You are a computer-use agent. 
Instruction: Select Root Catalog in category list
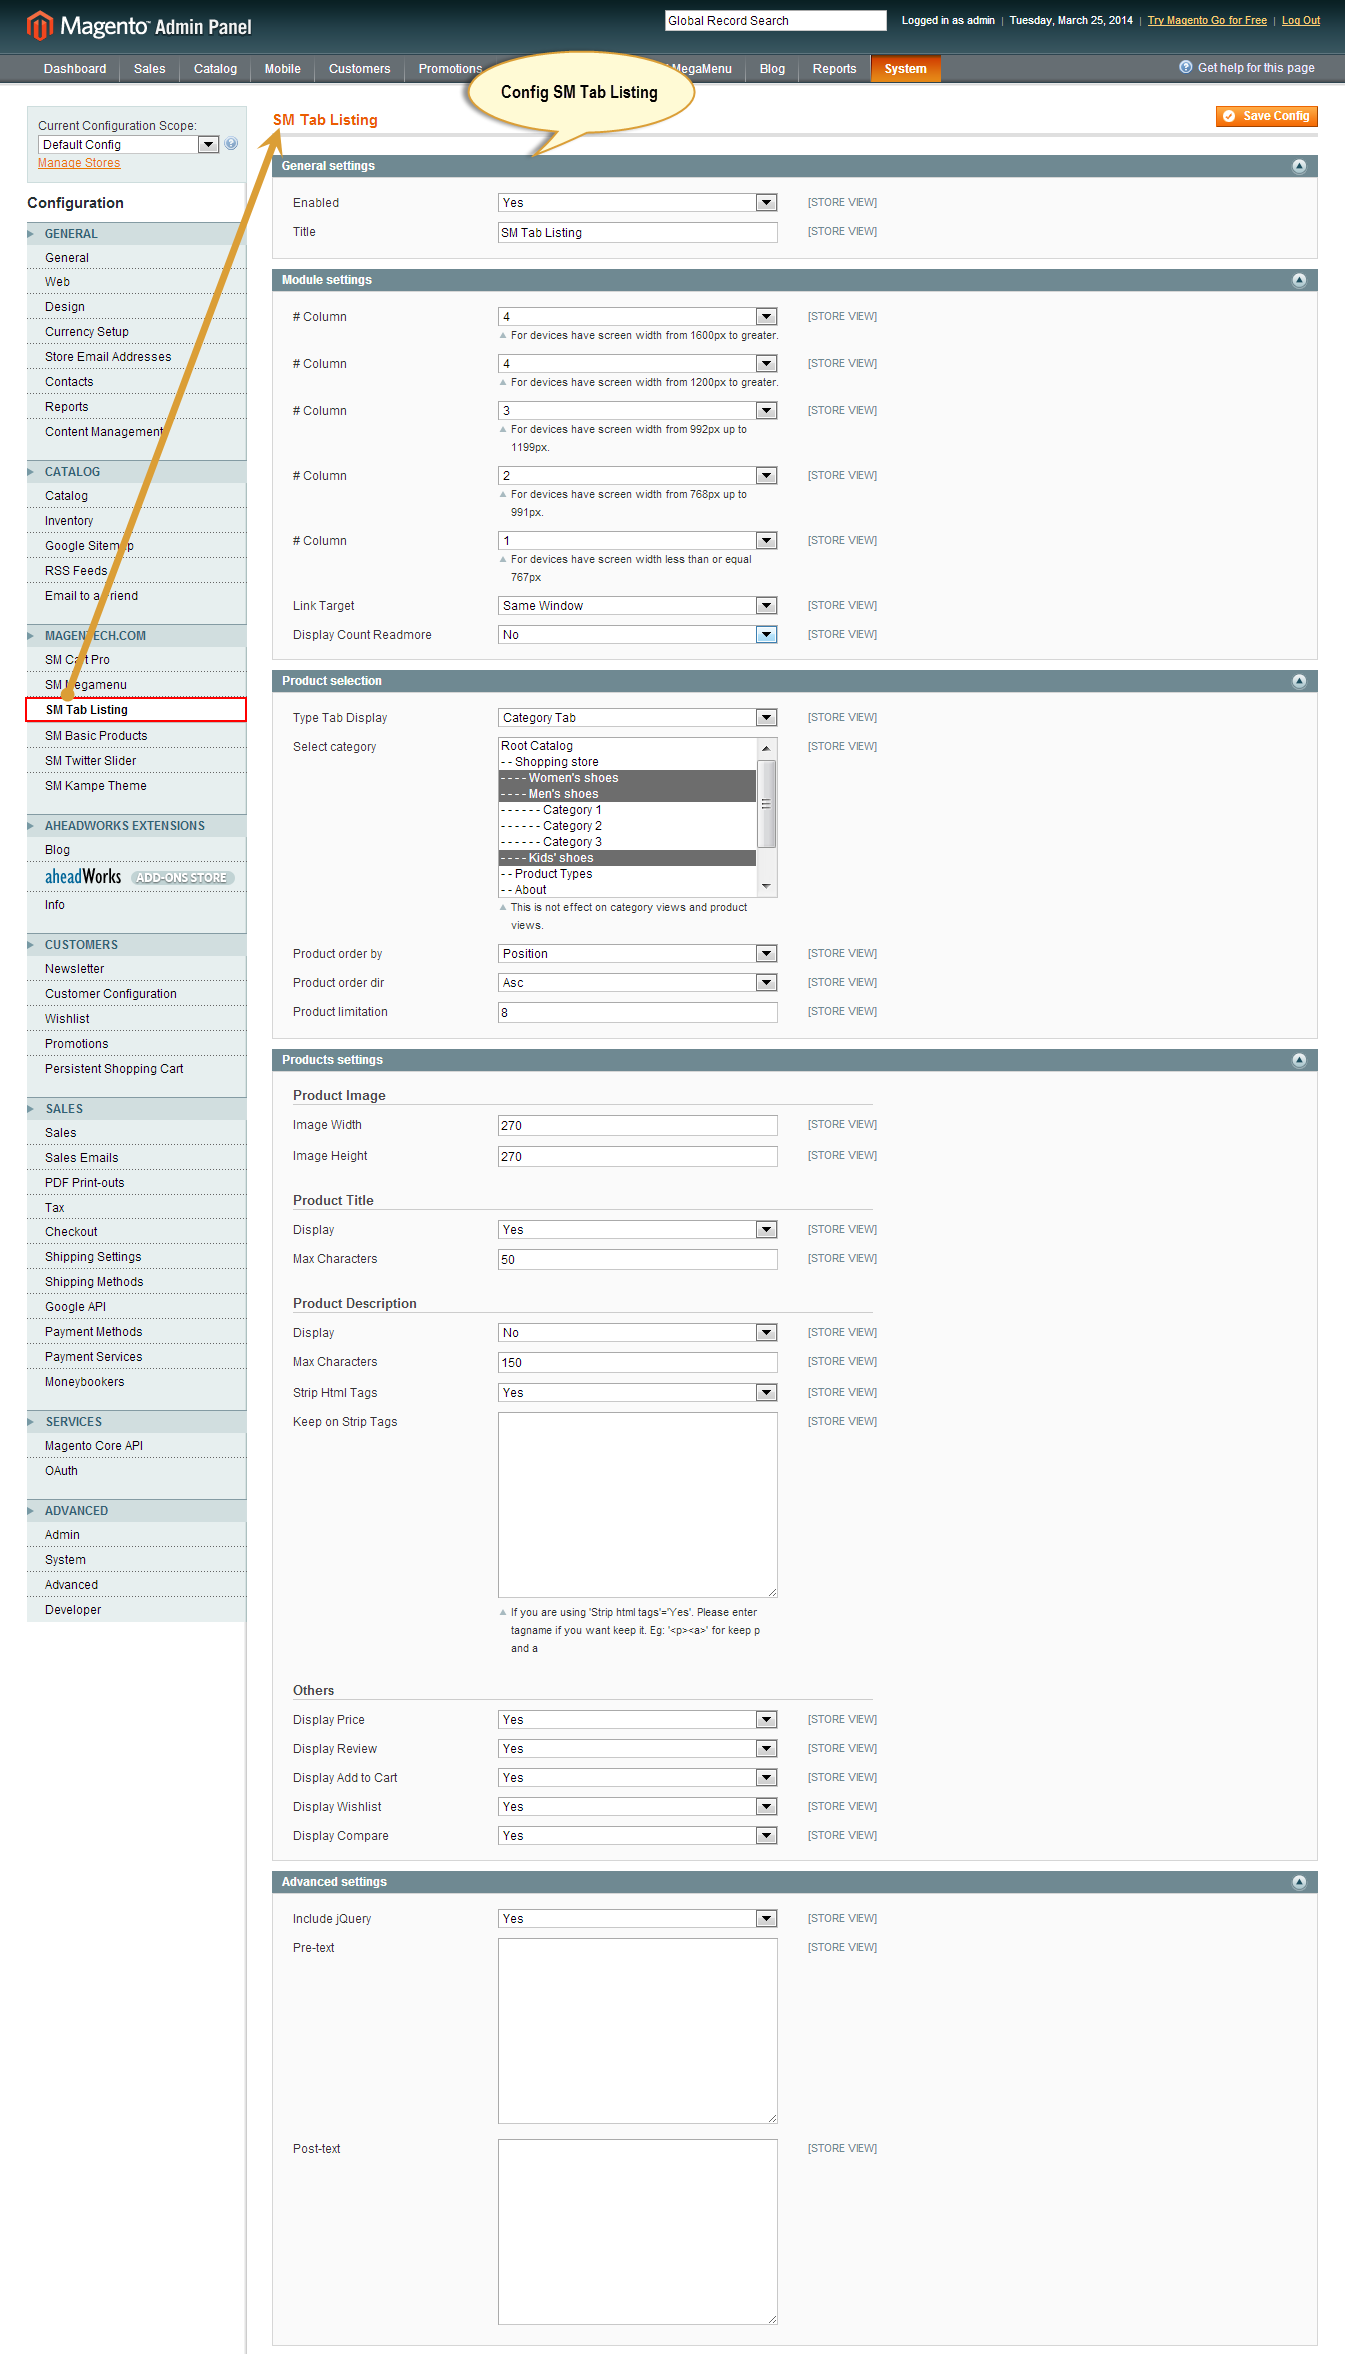coord(627,746)
